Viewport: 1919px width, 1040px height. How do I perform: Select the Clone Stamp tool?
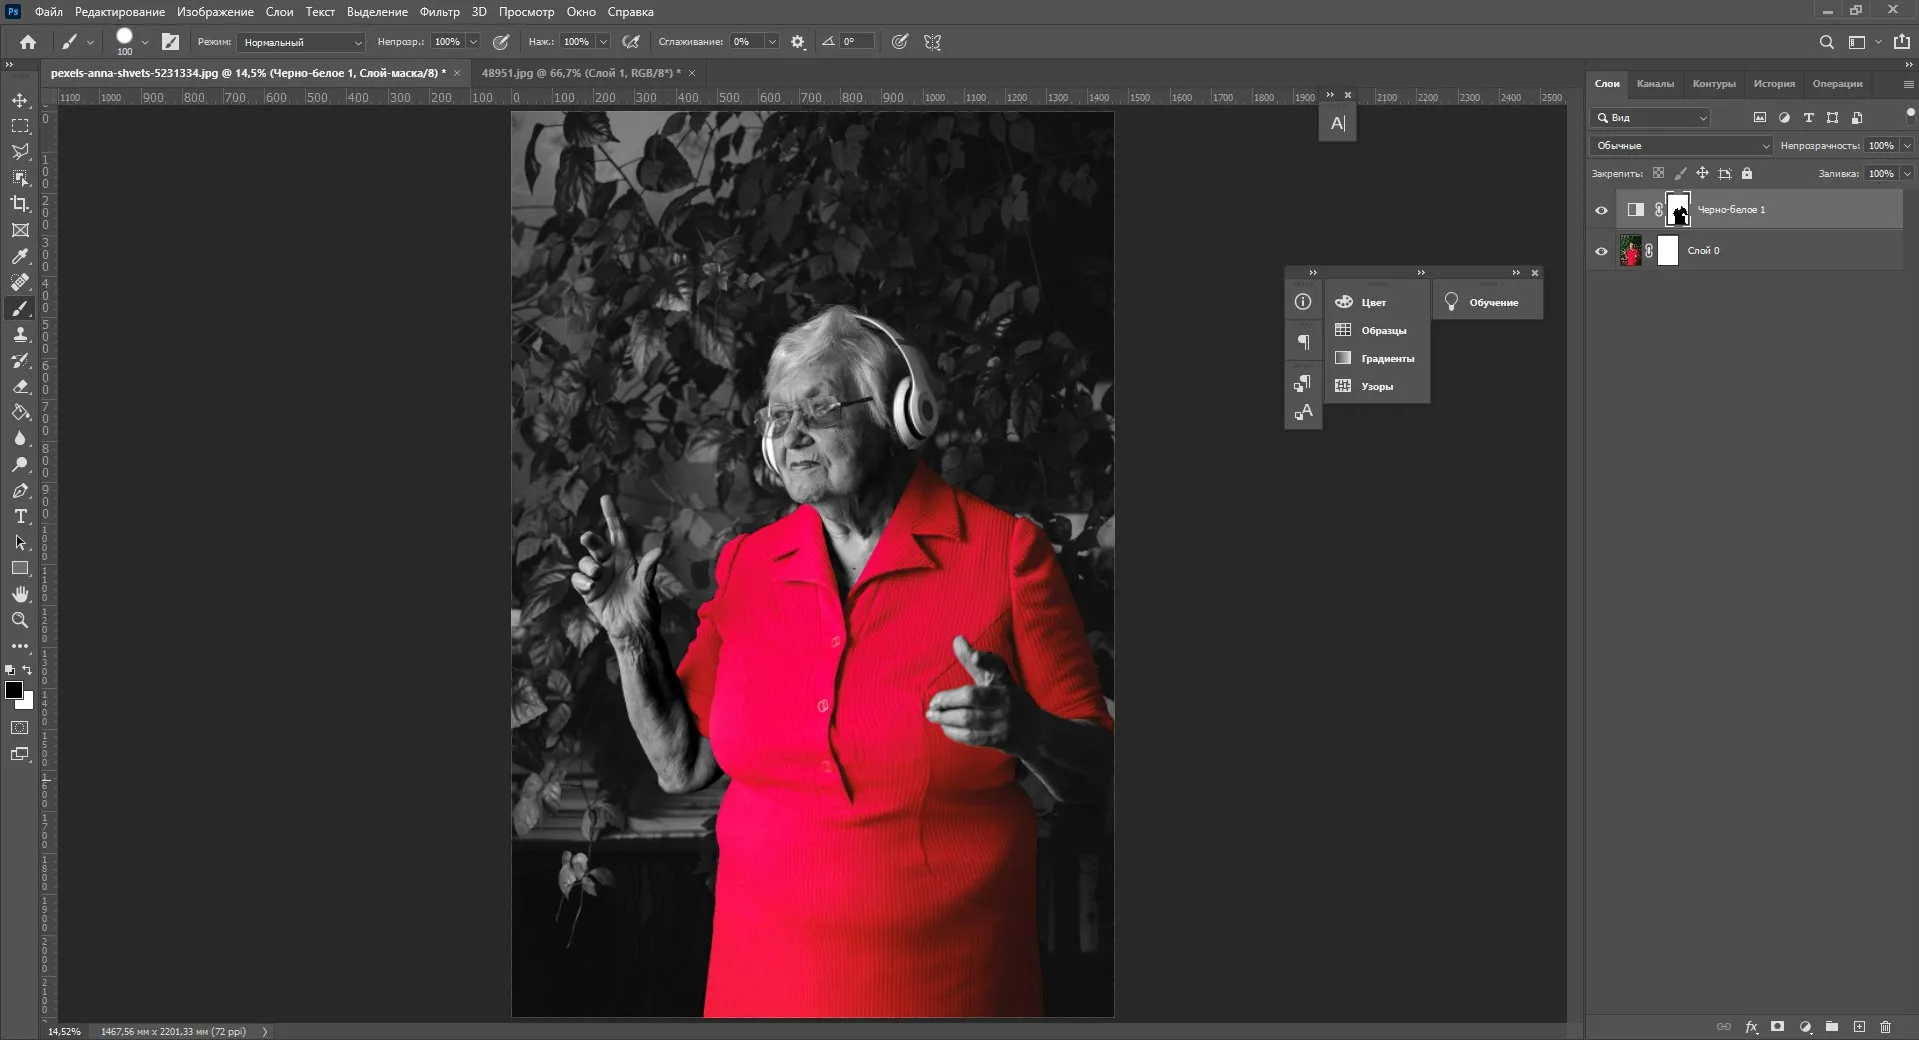[x=20, y=334]
